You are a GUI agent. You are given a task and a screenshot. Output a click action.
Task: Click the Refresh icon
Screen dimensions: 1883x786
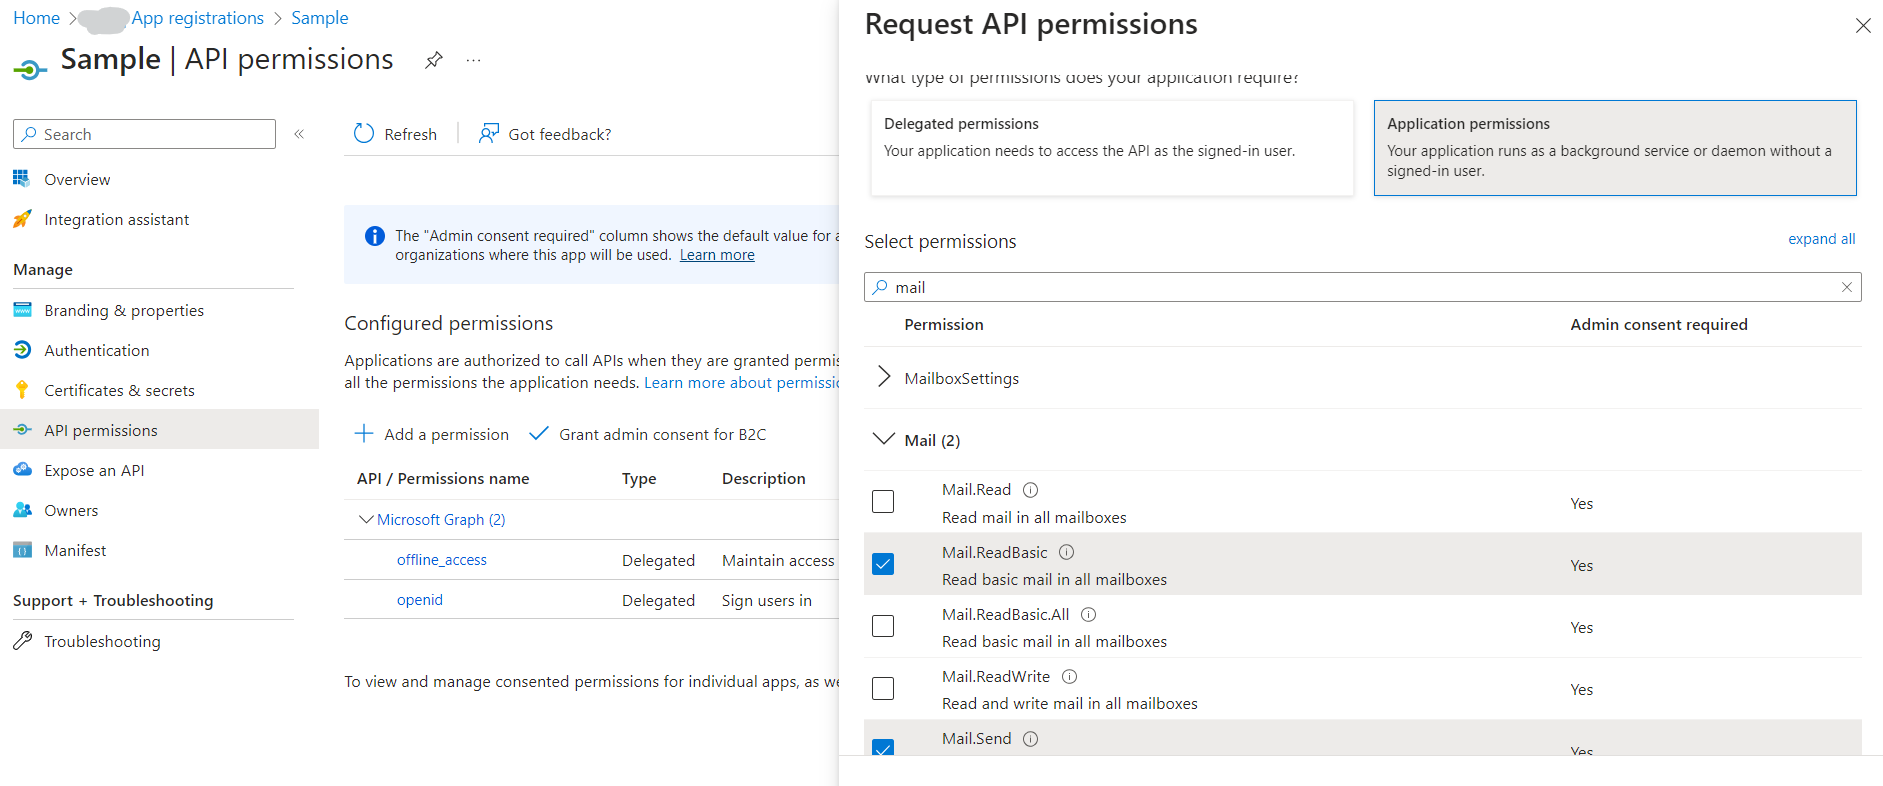[364, 134]
